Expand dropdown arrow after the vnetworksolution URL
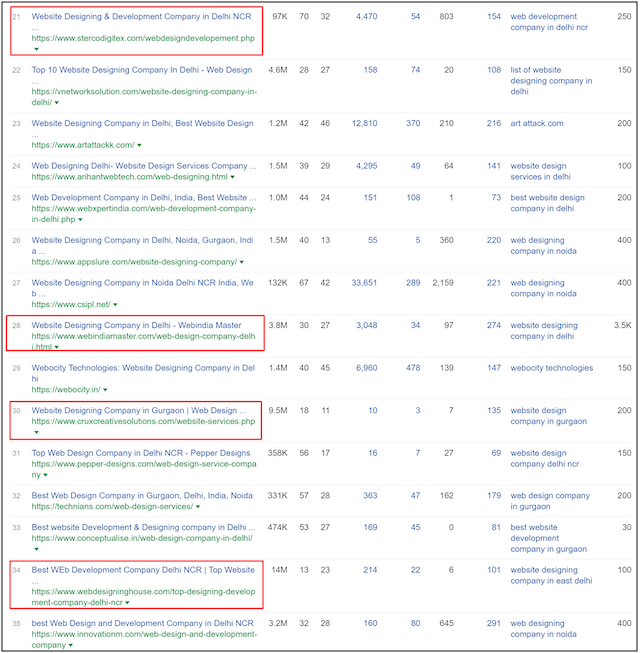This screenshot has width=640, height=653. [57, 102]
